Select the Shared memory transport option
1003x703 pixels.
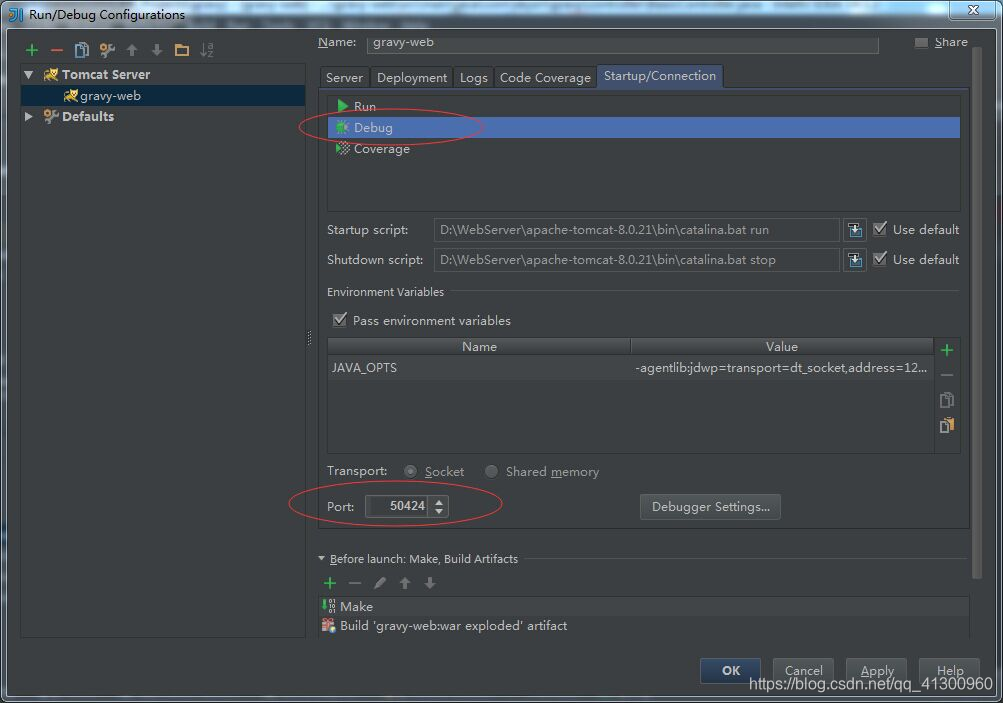pos(491,471)
